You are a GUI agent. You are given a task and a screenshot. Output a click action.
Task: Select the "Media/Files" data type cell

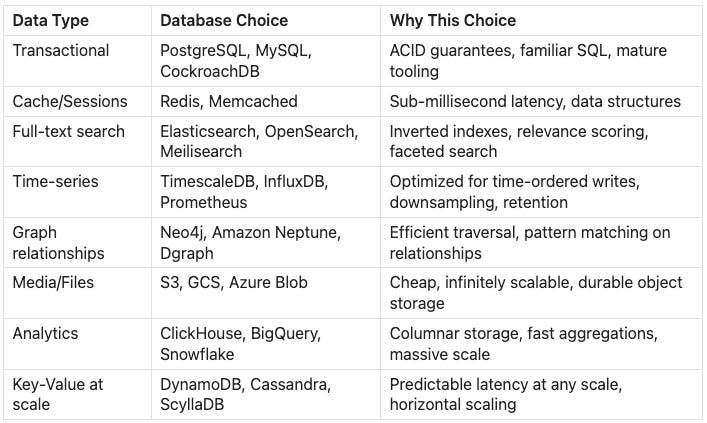(x=53, y=283)
